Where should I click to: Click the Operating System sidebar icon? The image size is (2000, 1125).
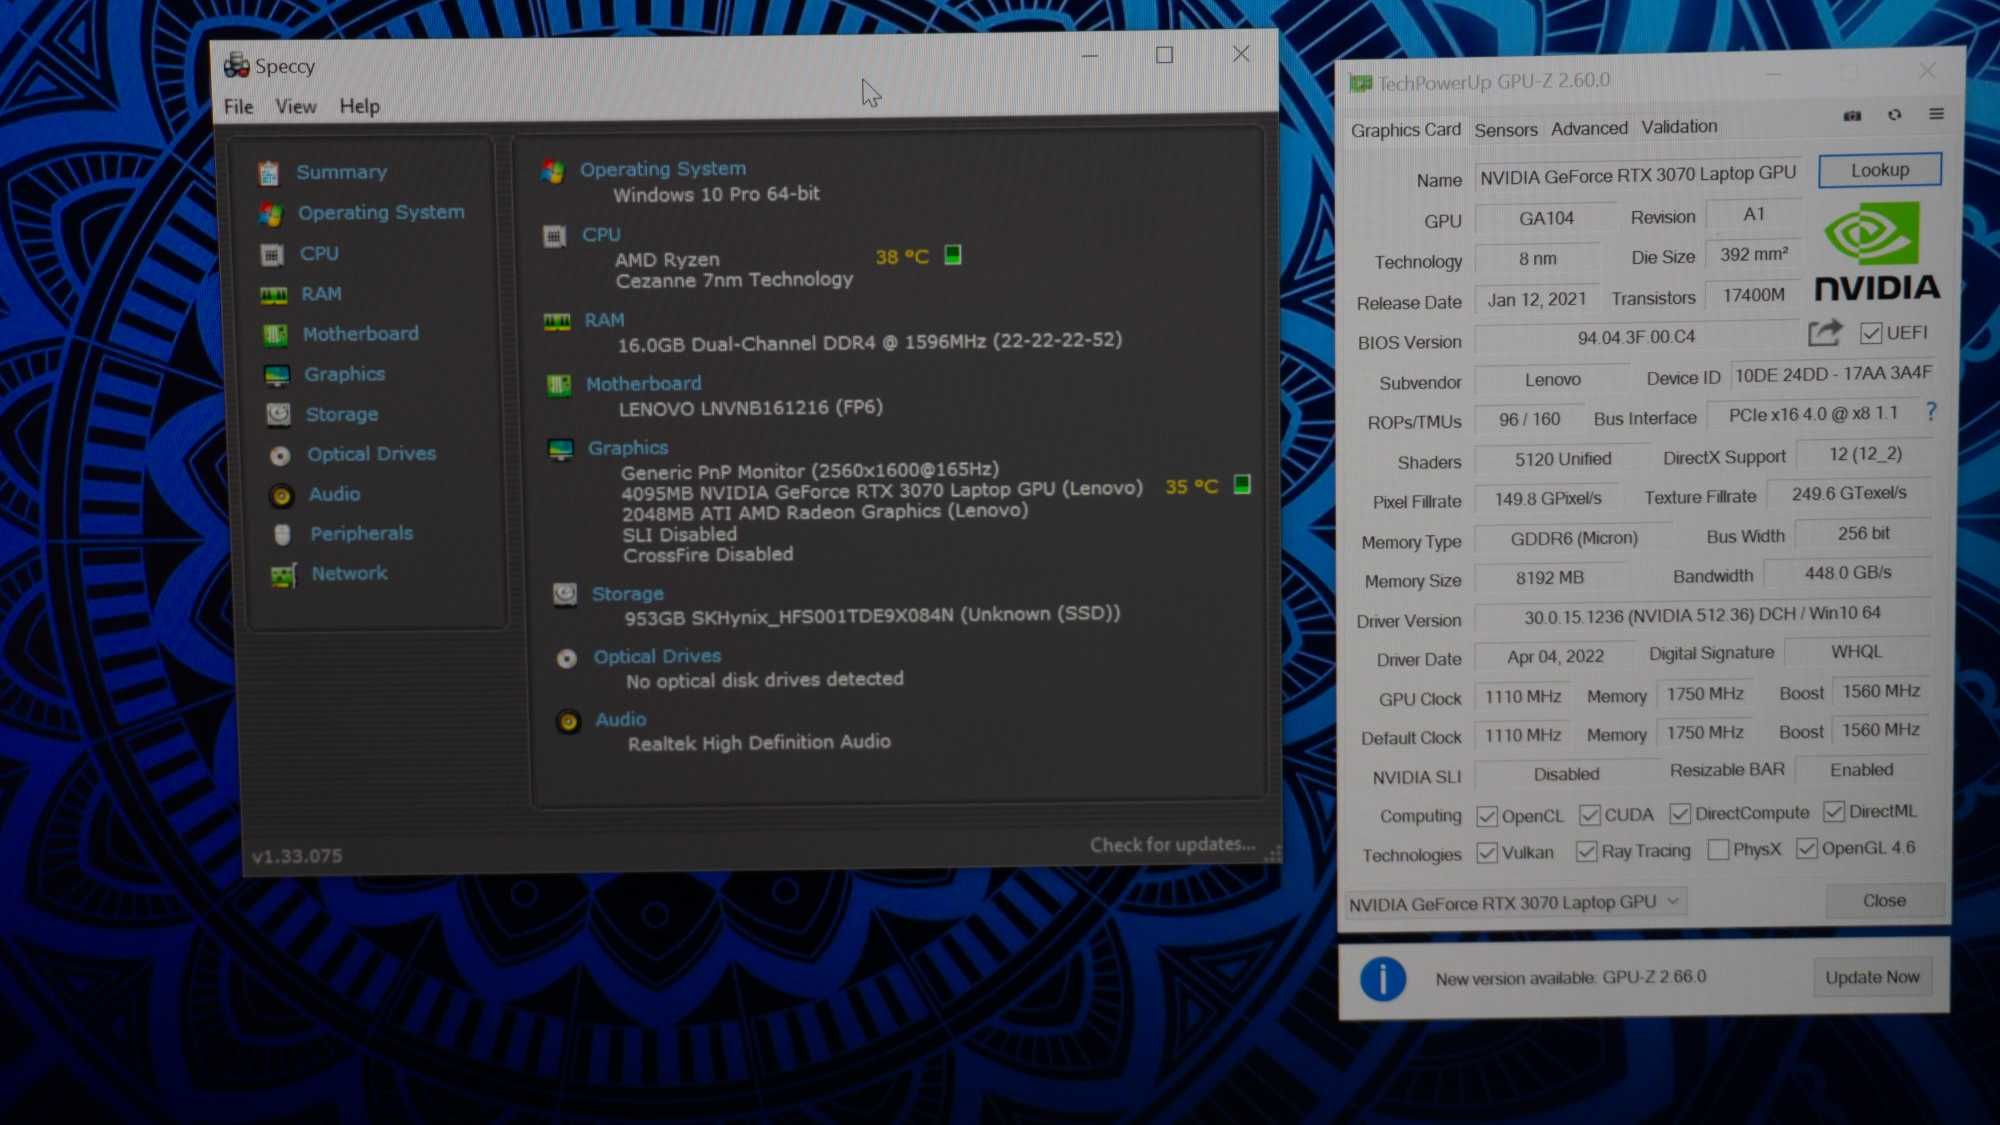click(x=270, y=214)
